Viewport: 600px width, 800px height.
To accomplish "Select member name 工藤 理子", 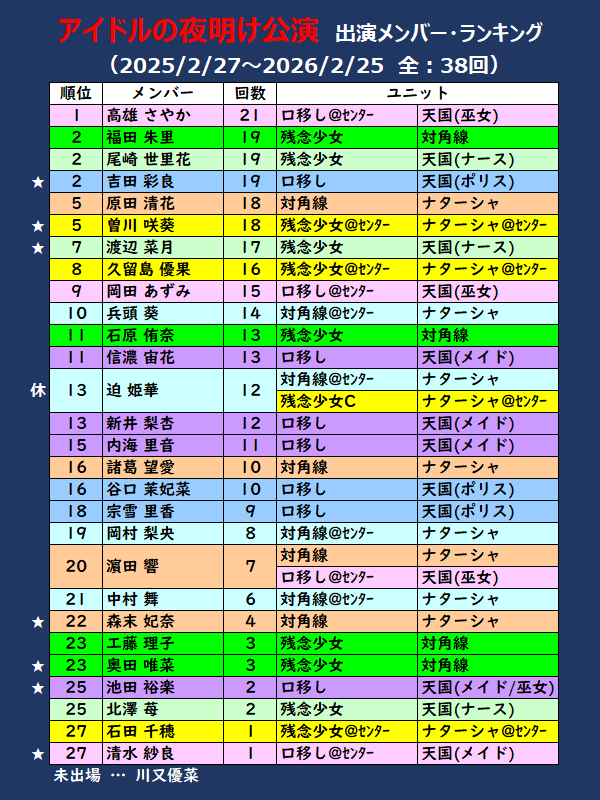I will point(140,643).
